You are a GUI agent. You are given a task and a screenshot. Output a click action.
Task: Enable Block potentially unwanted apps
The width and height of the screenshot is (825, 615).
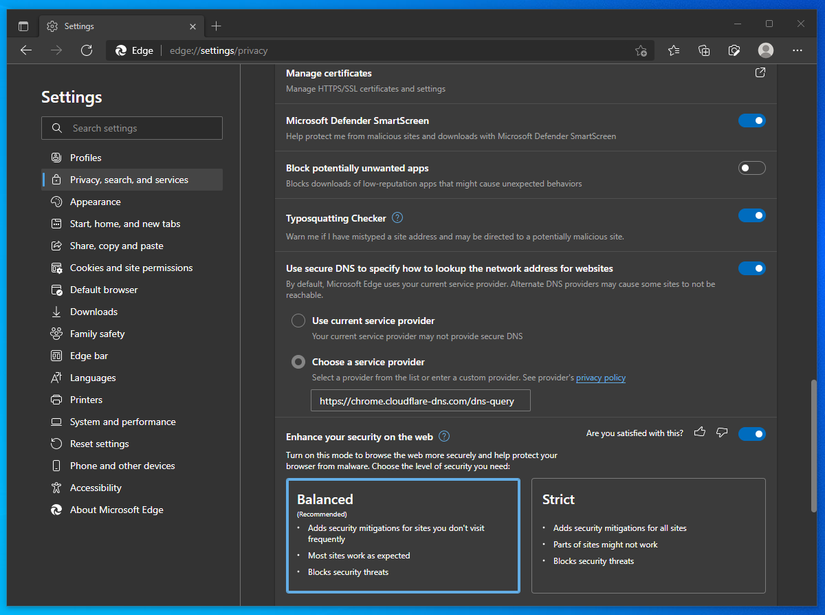(751, 167)
